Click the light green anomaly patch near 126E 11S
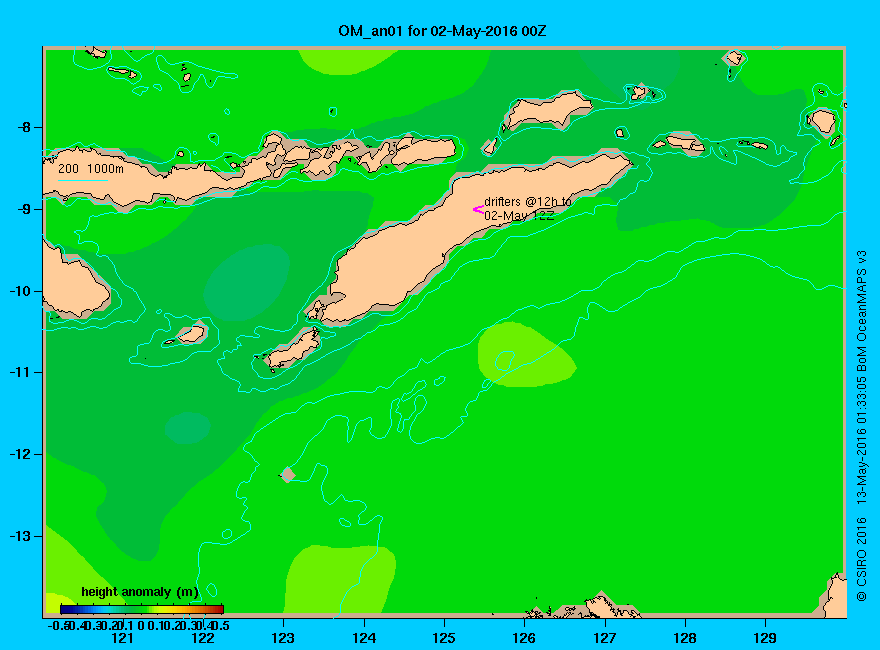The height and width of the screenshot is (650, 880). pos(525,355)
